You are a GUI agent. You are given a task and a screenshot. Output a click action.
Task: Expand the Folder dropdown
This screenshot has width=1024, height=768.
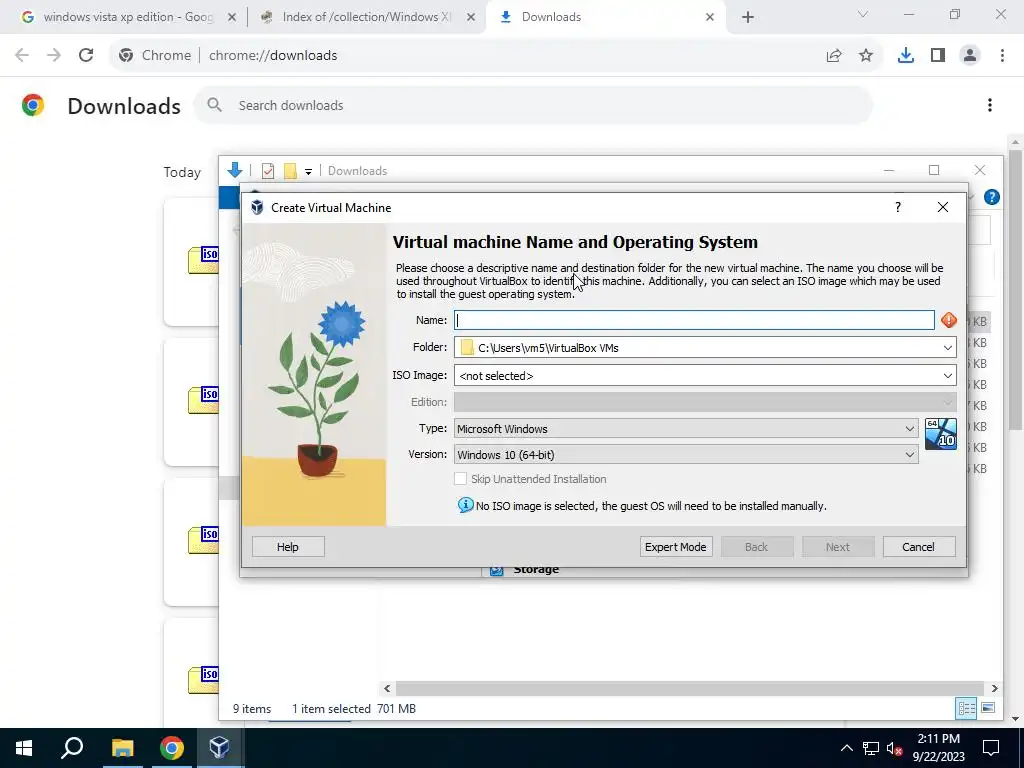point(948,347)
